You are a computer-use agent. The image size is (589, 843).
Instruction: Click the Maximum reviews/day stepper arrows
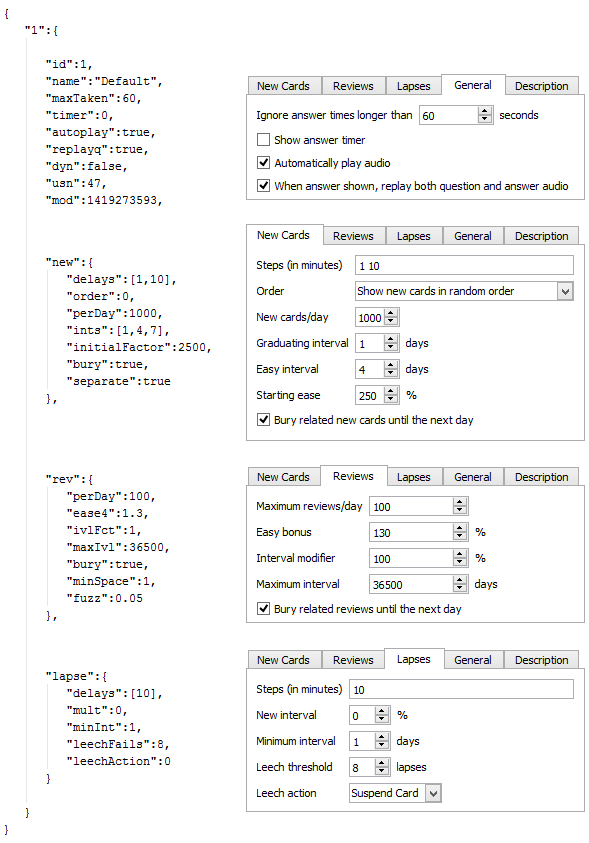[x=459, y=506]
